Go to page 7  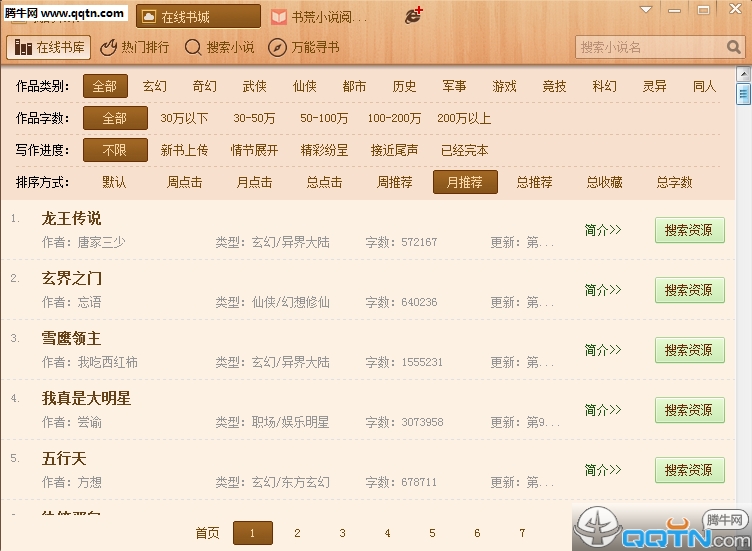[x=522, y=533]
